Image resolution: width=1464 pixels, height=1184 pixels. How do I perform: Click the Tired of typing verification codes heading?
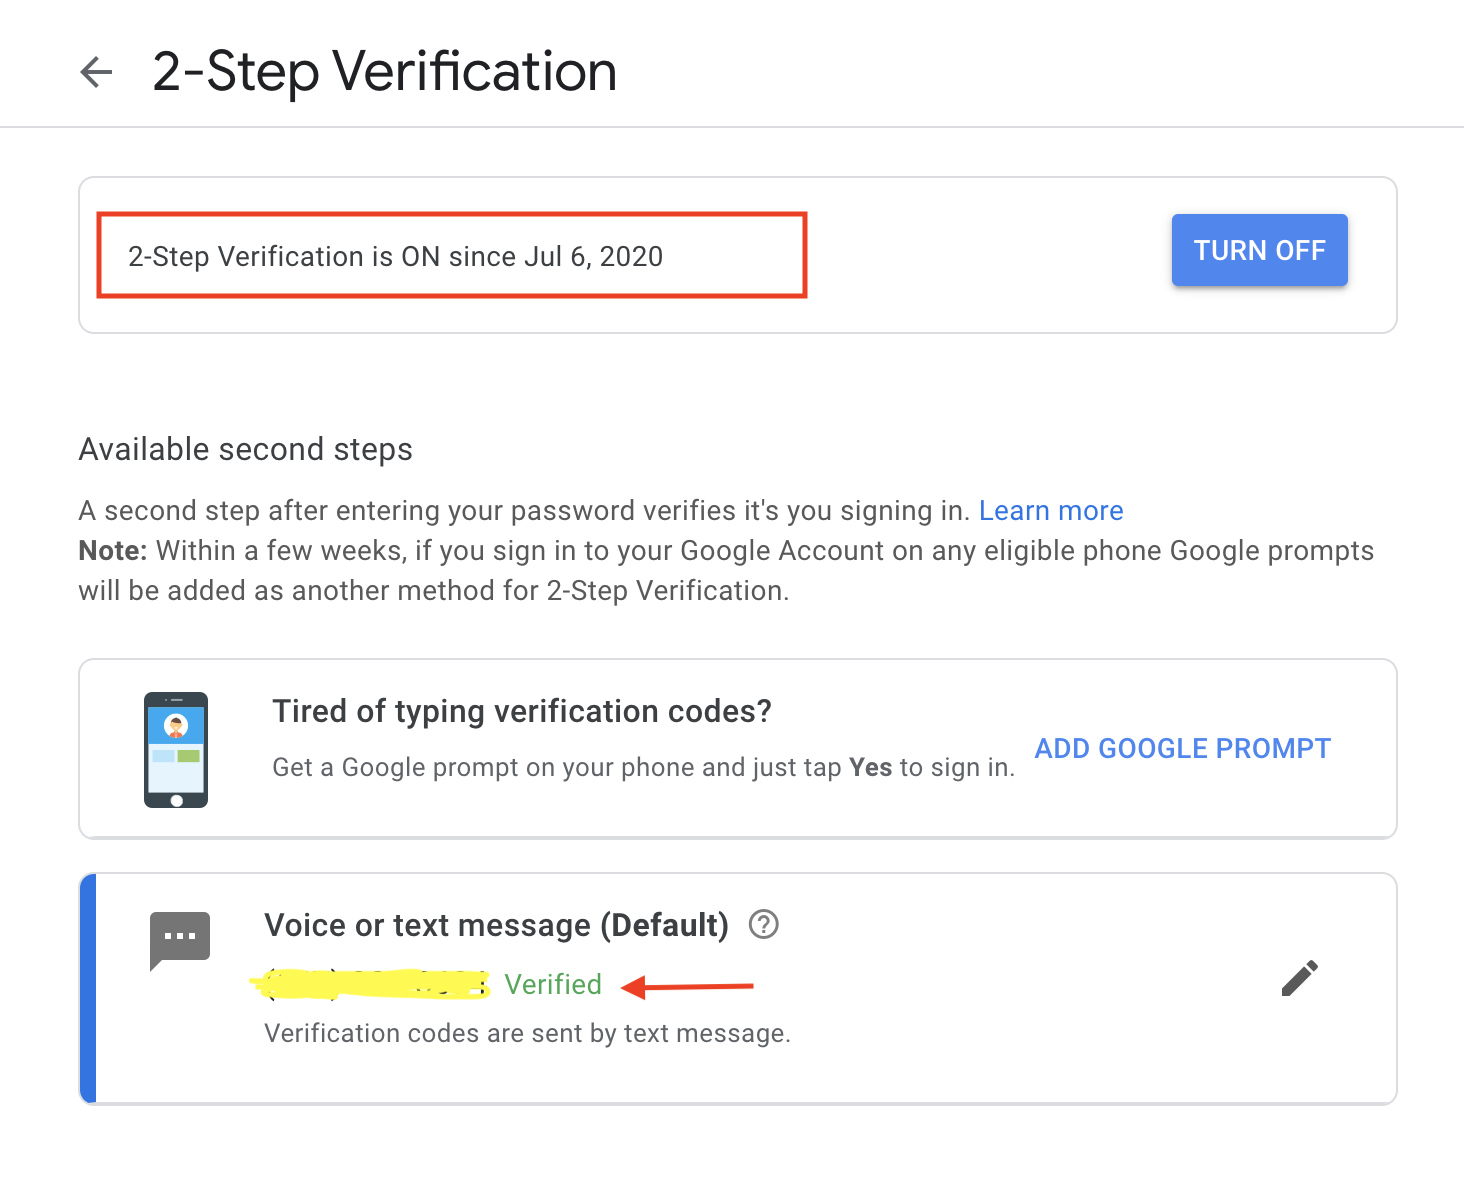522,711
